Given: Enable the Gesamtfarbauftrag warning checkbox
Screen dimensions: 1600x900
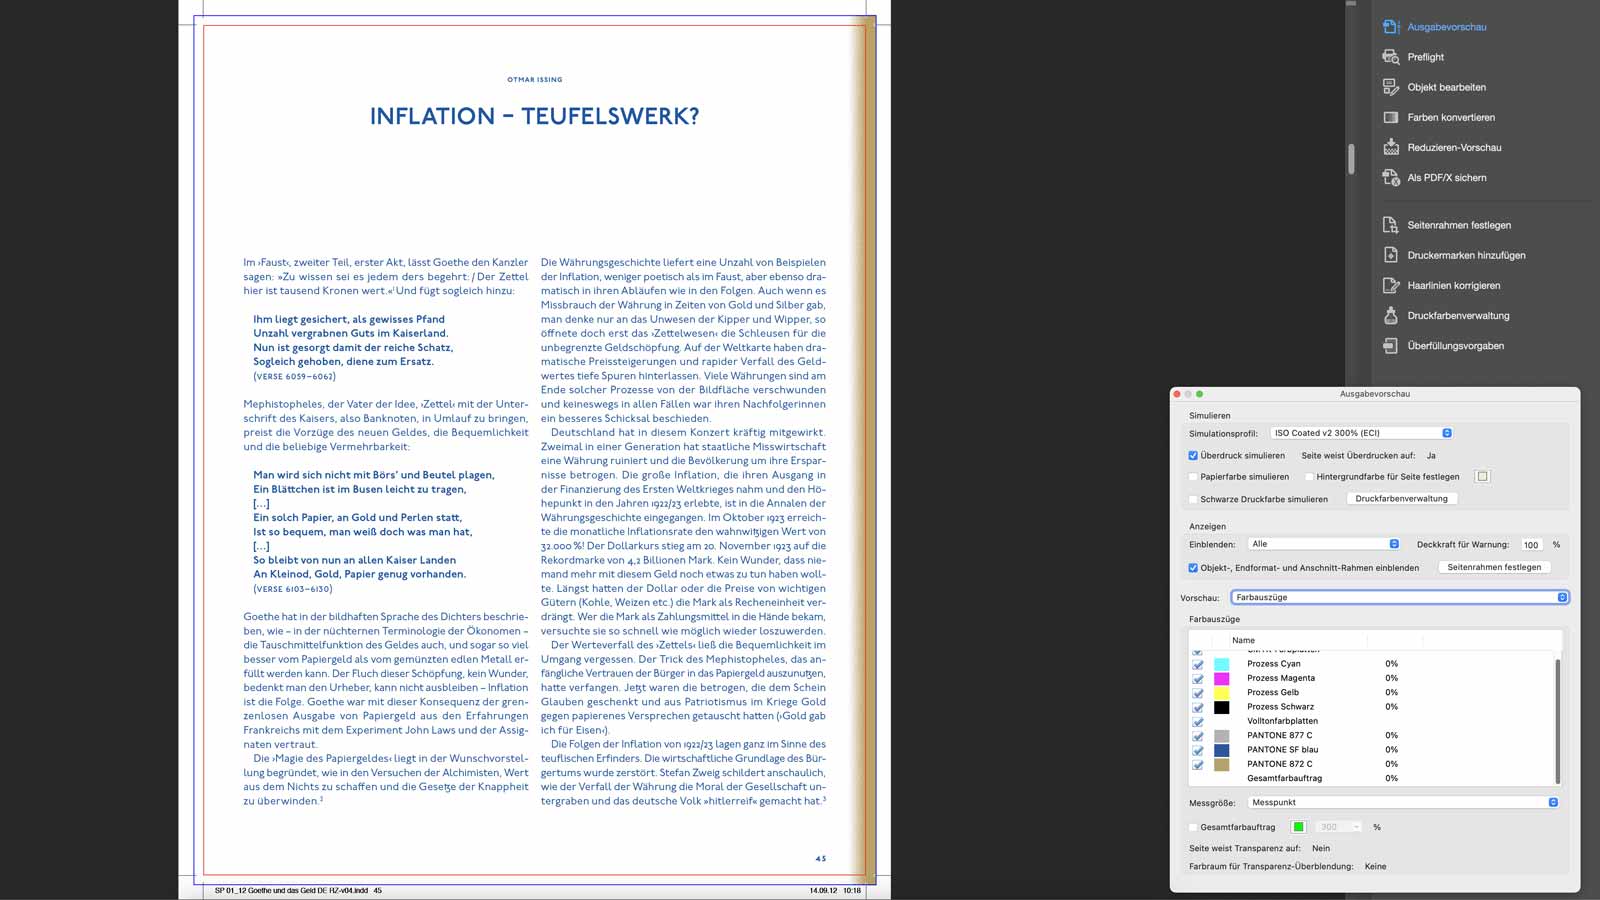Looking at the screenshot, I should click(1193, 827).
